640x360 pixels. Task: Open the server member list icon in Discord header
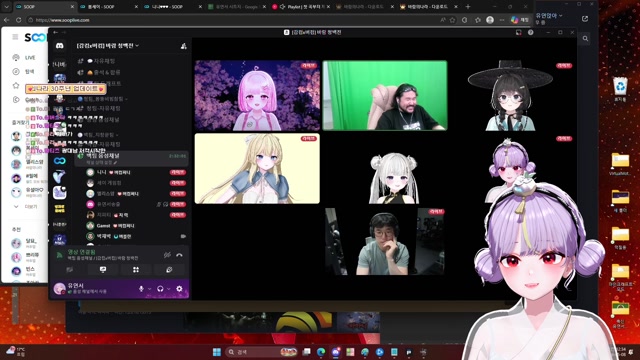(184, 46)
